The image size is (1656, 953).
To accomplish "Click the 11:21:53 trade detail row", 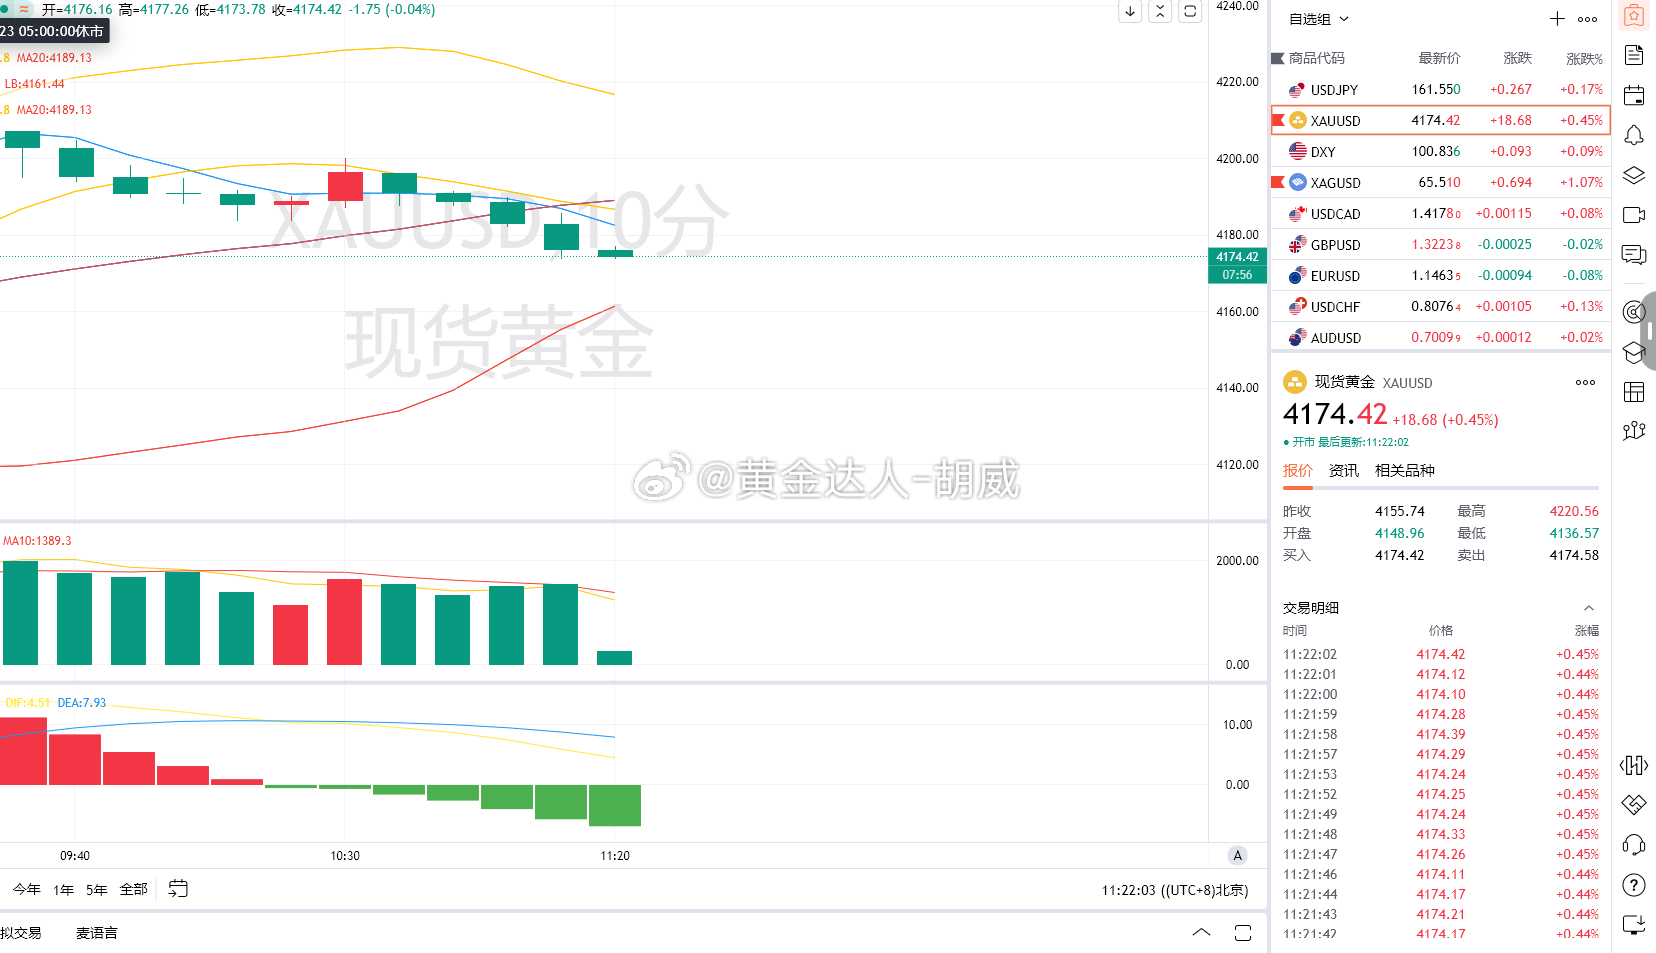I will [1440, 774].
